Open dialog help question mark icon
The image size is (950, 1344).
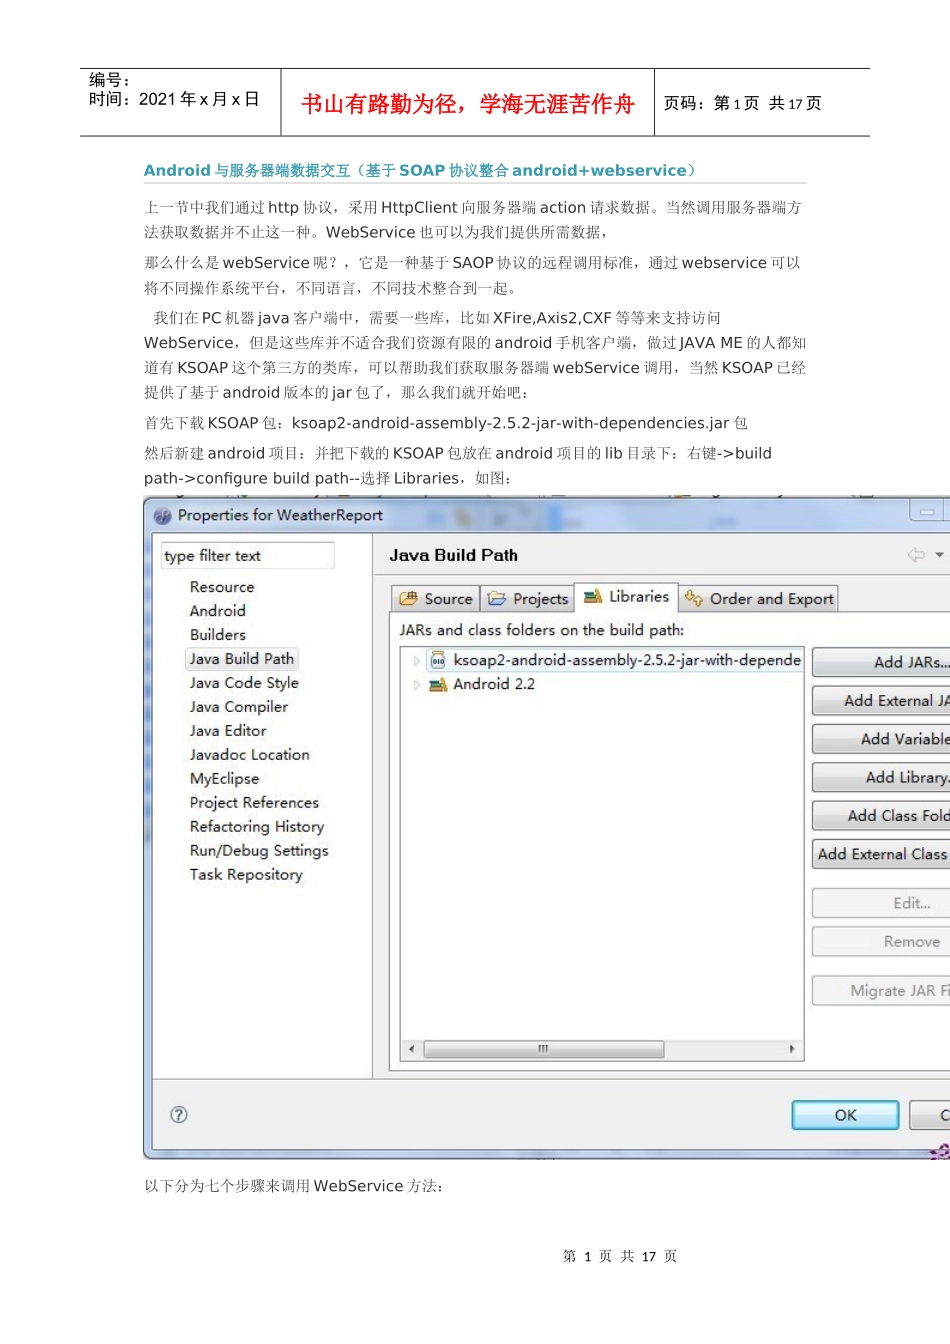pyautogui.click(x=179, y=1114)
